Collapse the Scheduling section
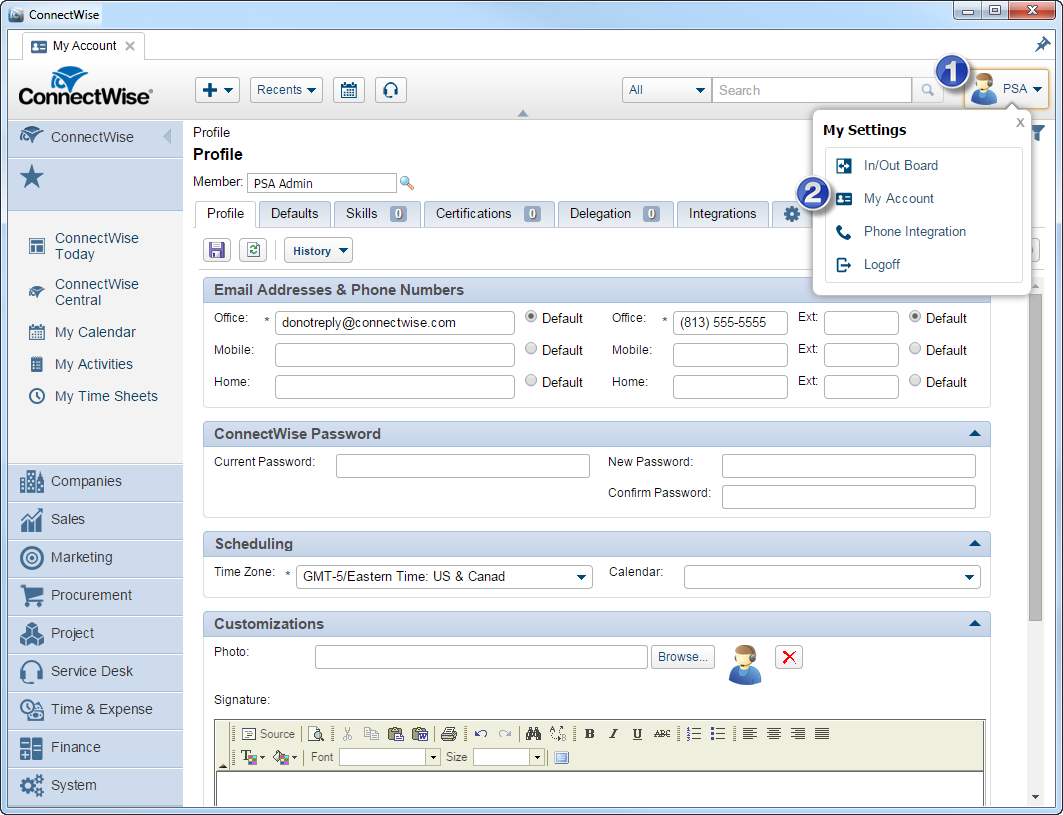 [x=975, y=543]
